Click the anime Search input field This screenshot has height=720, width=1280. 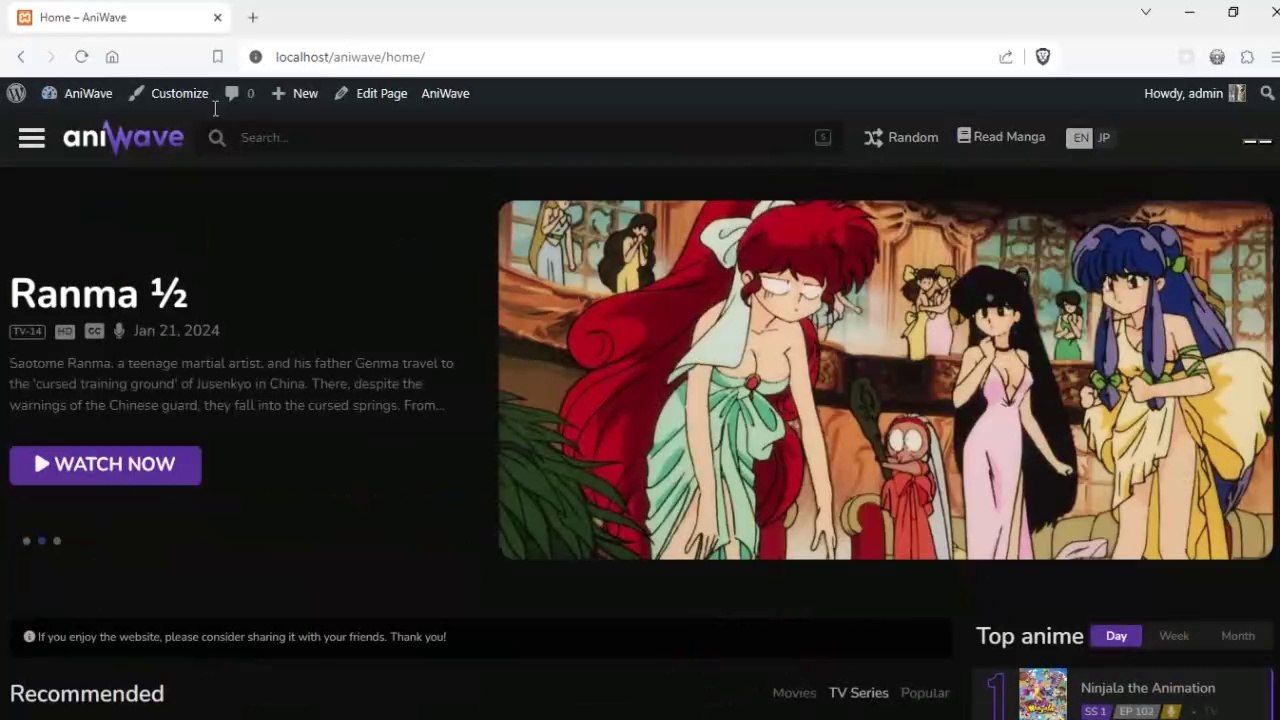520,138
